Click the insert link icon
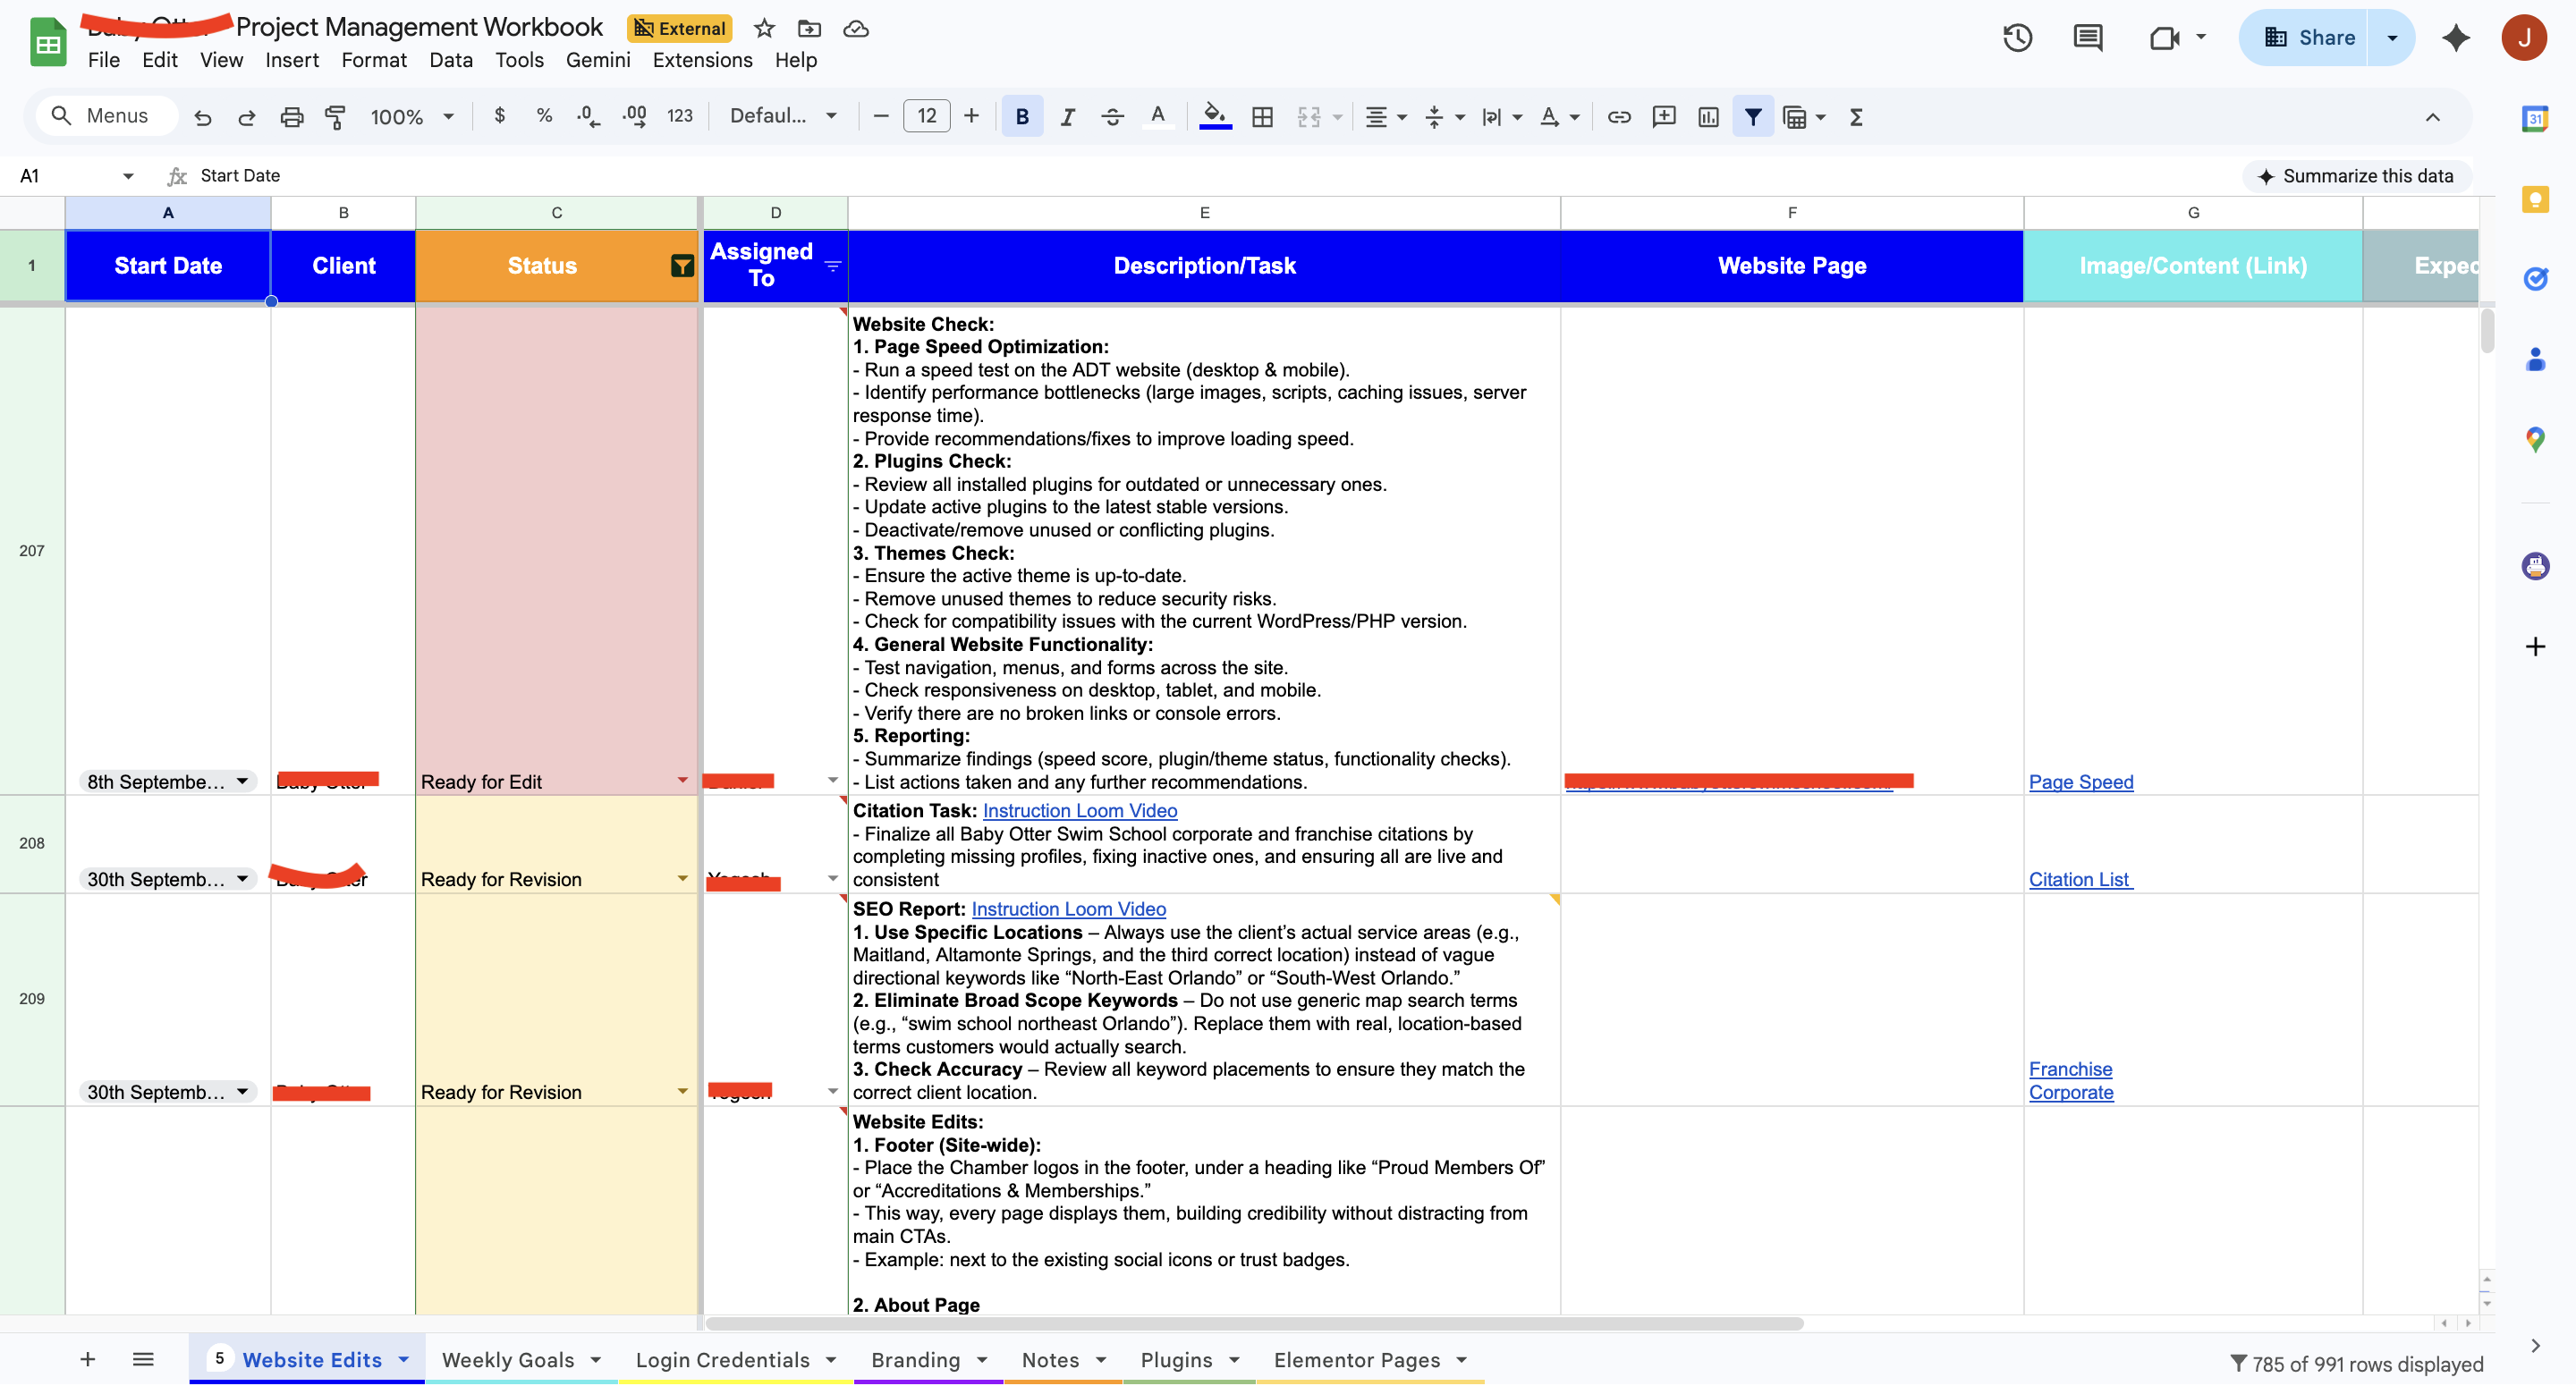 coord(1618,117)
